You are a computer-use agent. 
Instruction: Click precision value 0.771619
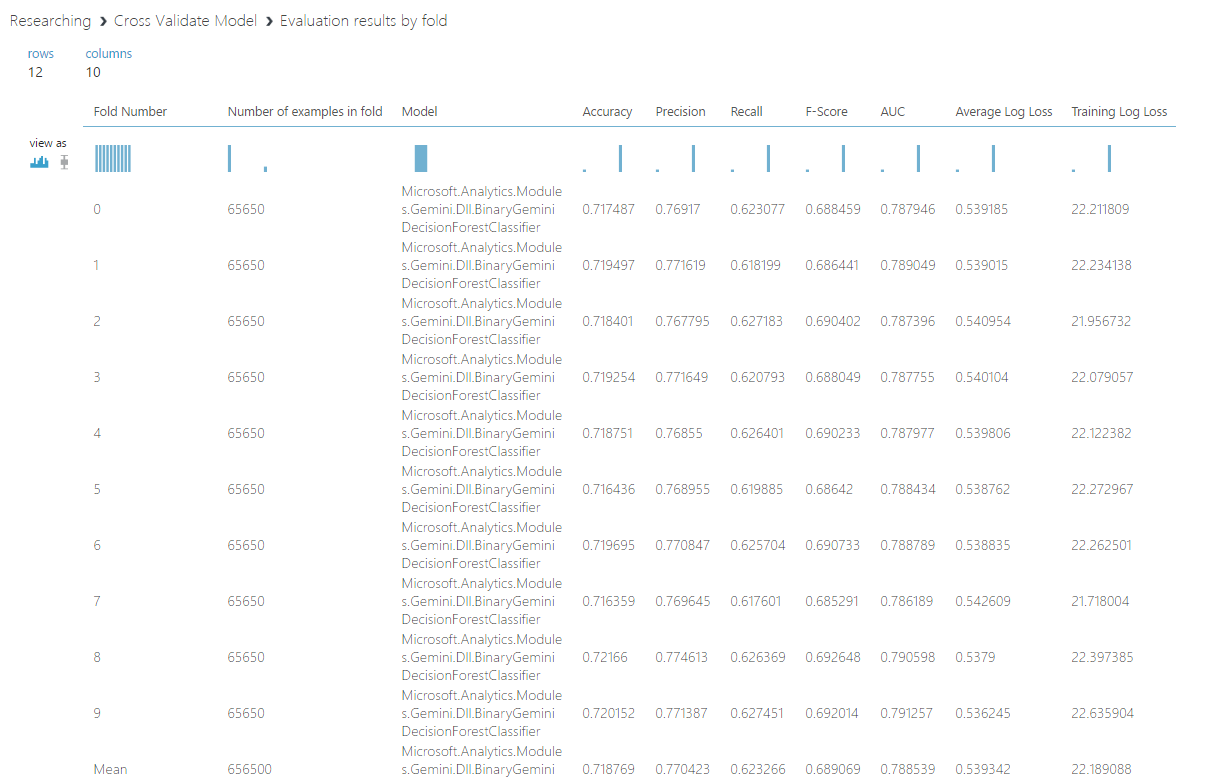pos(681,265)
